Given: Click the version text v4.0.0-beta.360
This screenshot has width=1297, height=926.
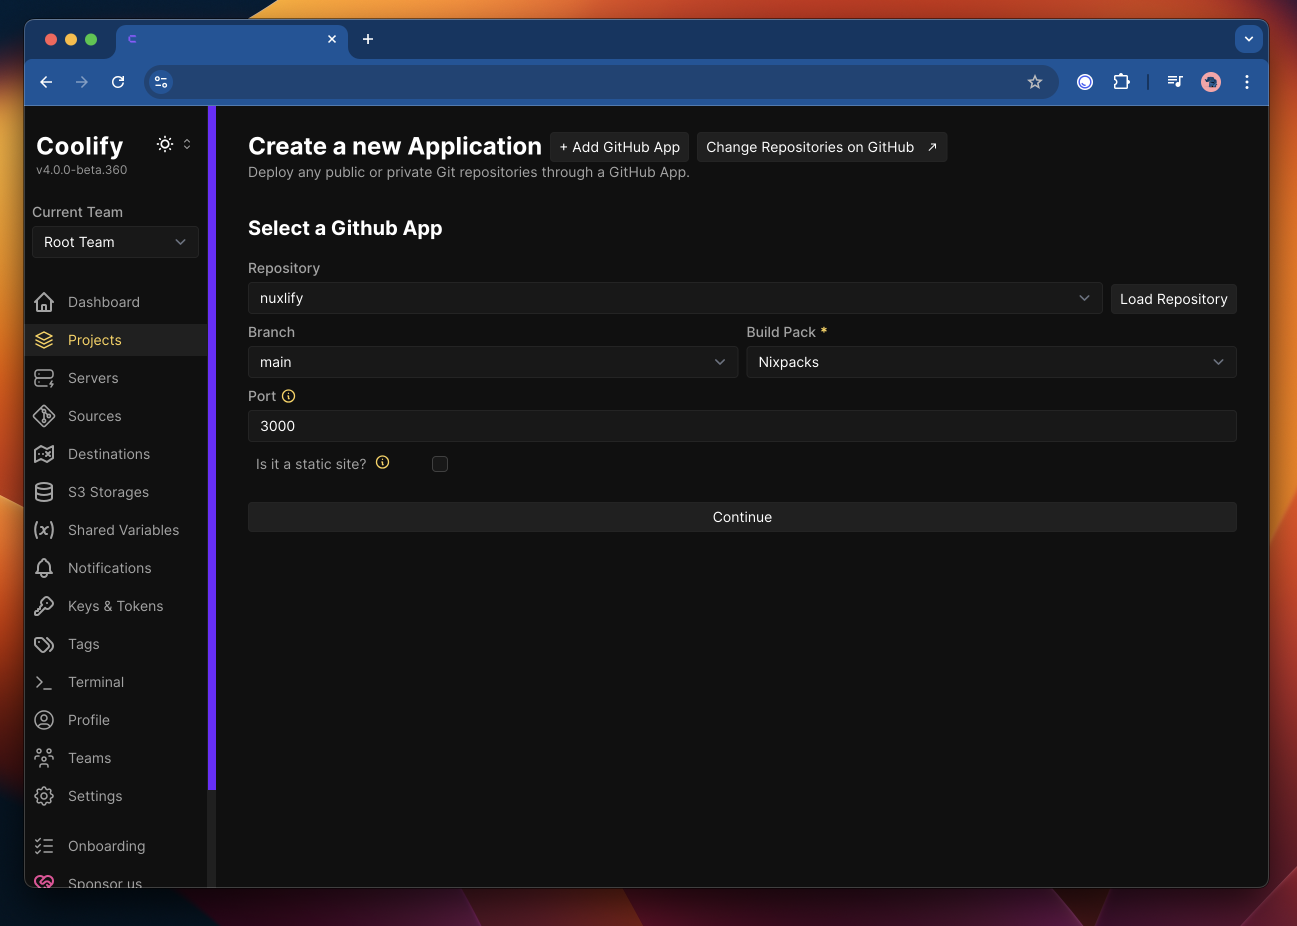Looking at the screenshot, I should click(x=82, y=170).
